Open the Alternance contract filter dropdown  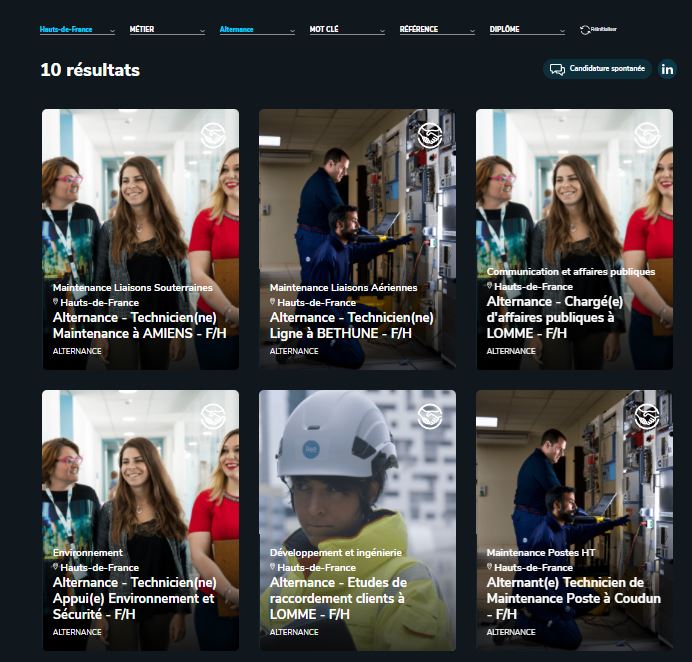click(257, 30)
